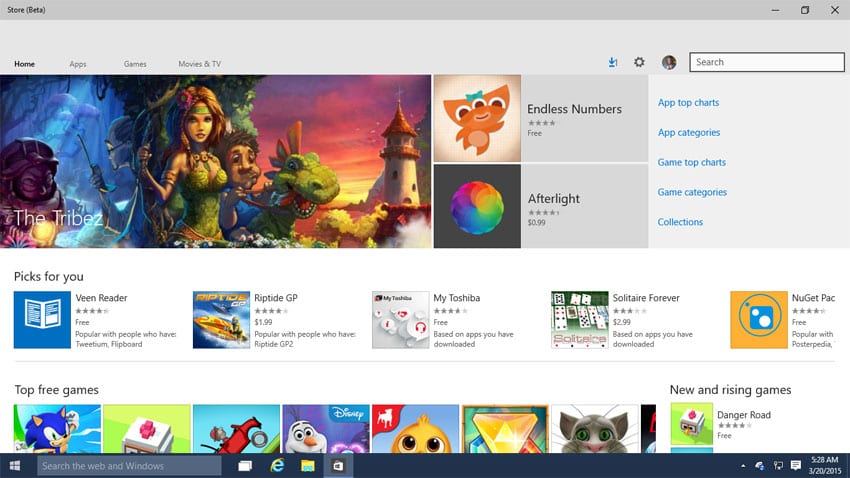Open the Collections link
The image size is (850, 478).
[680, 222]
